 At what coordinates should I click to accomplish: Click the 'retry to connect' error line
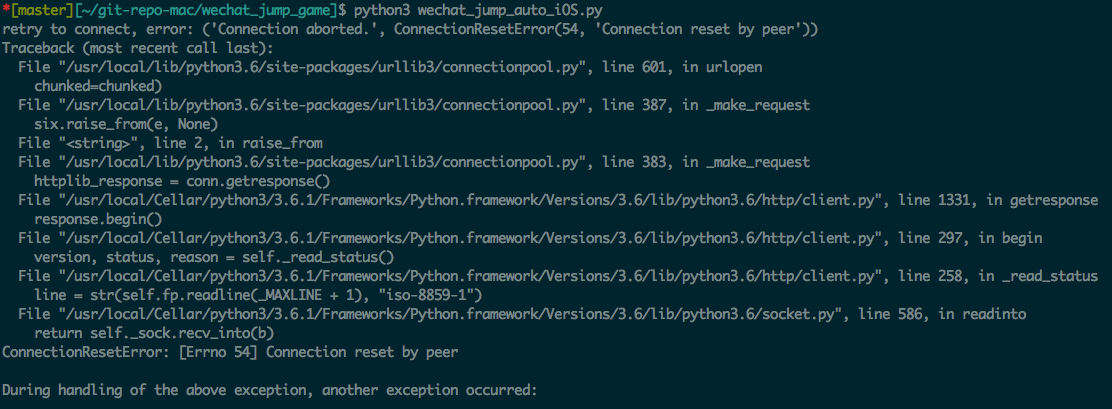(x=411, y=30)
